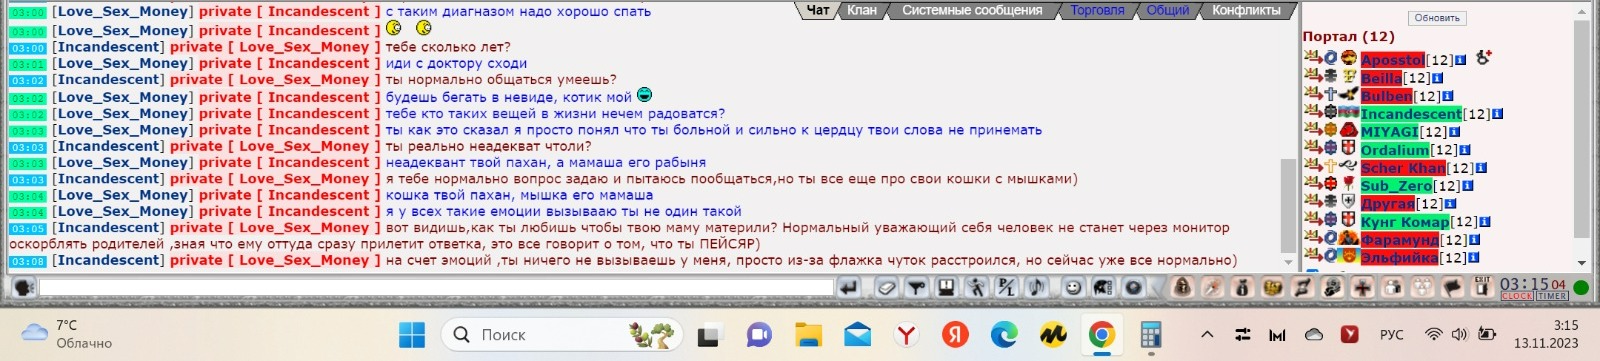Click the hooded character icon

(x=1182, y=288)
